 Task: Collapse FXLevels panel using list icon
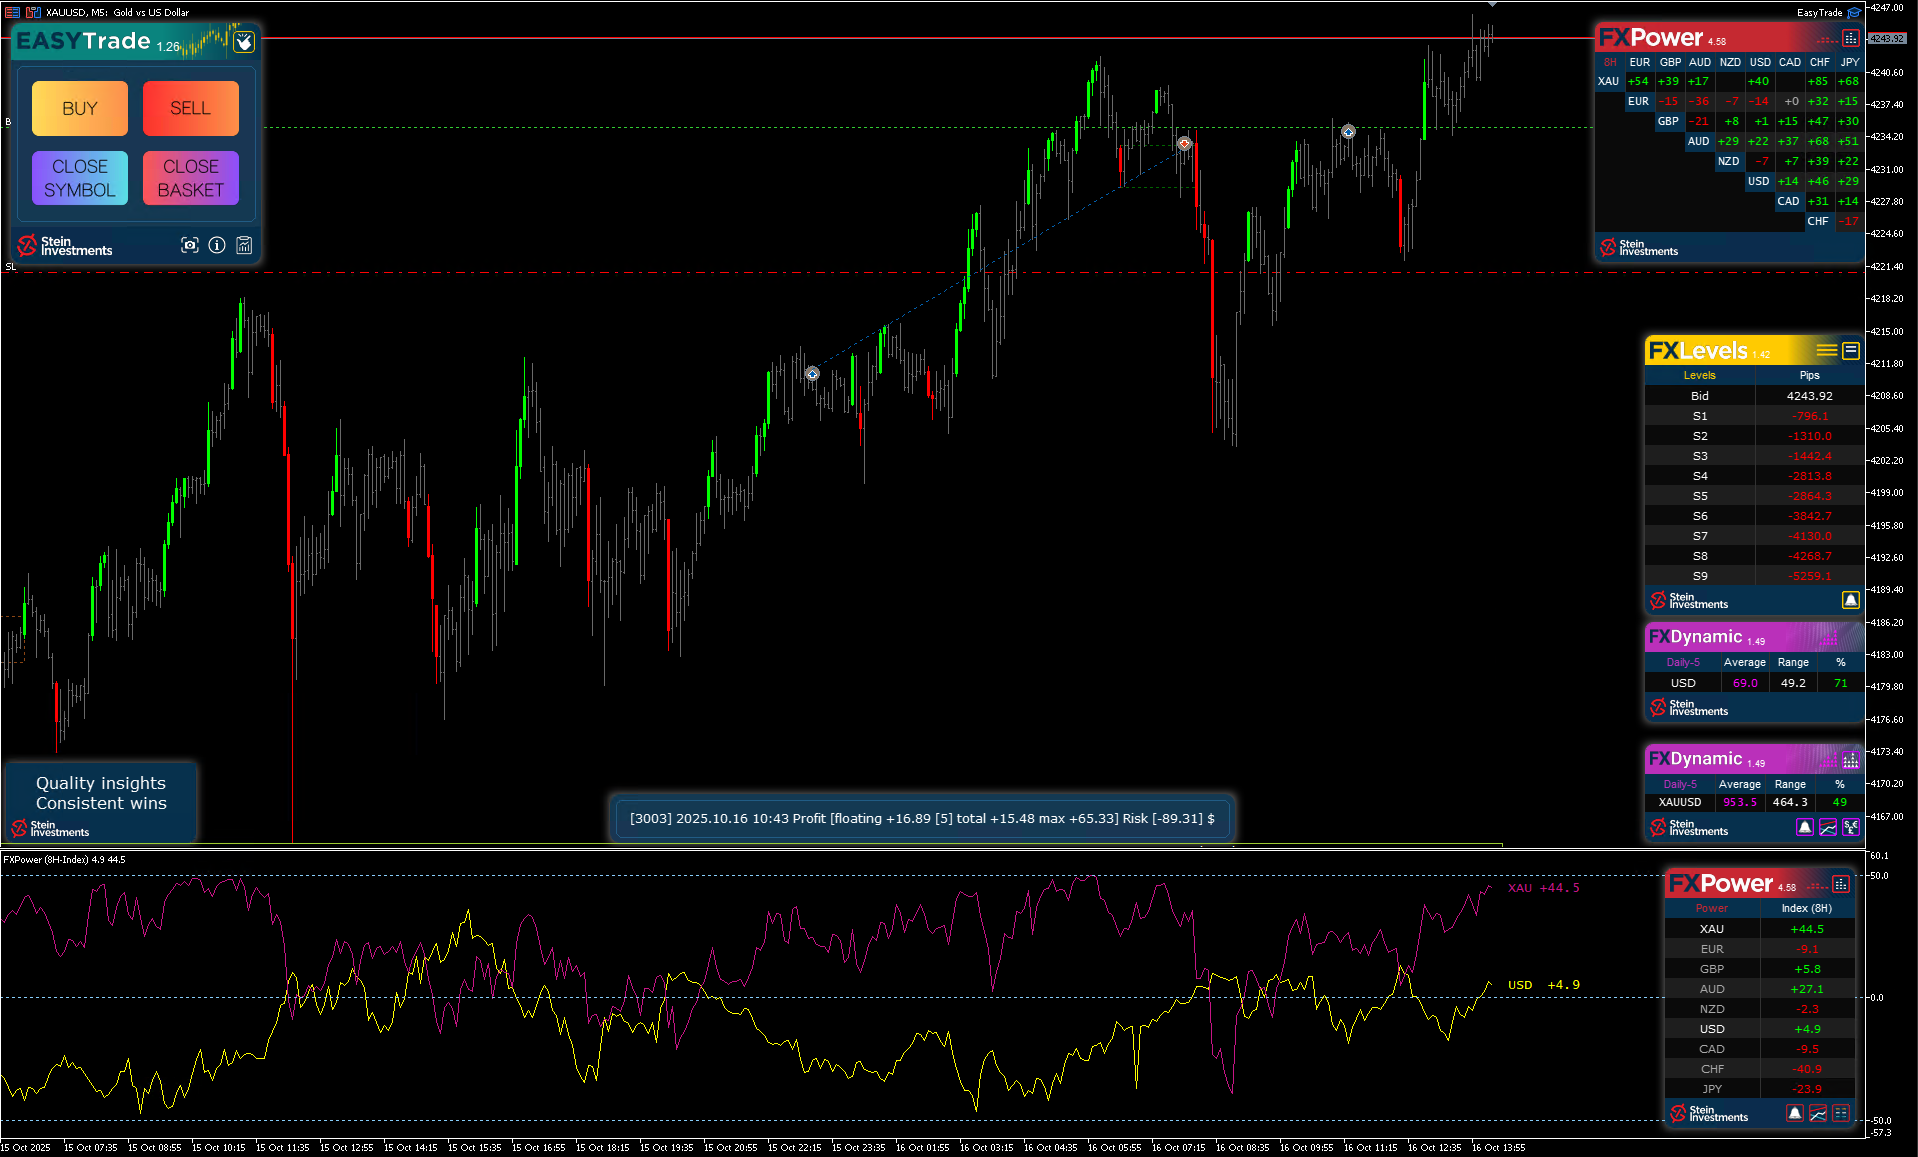pos(1851,350)
